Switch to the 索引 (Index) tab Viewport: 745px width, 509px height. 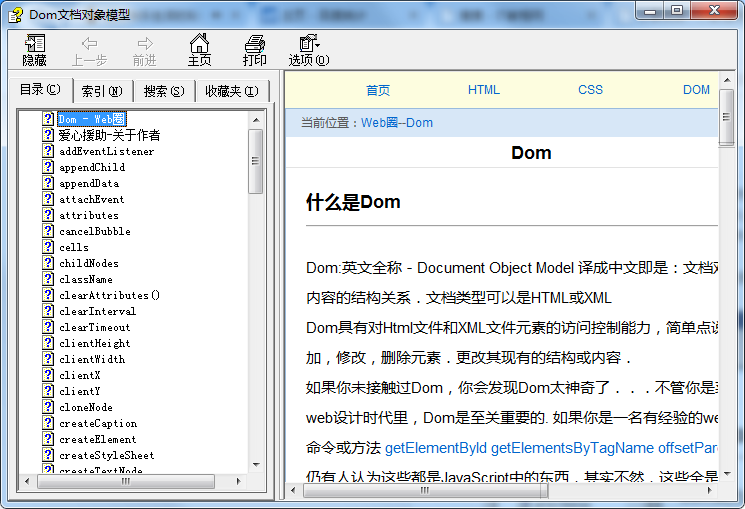coord(102,91)
